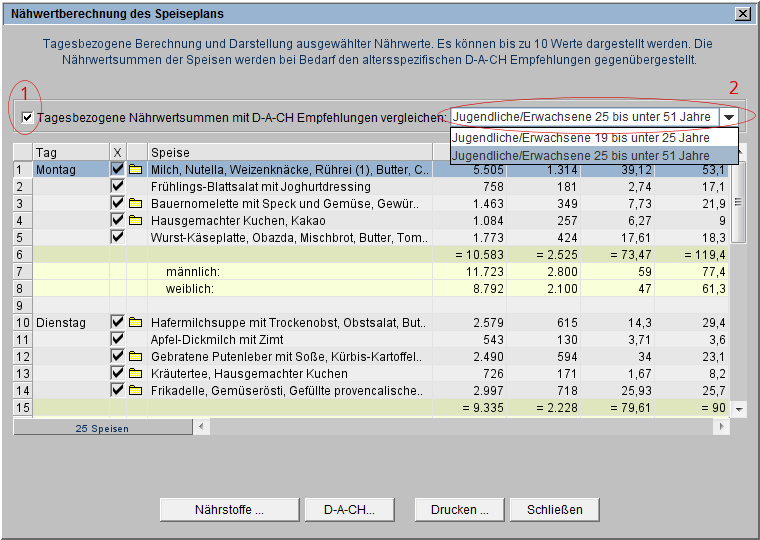The image size is (760, 540).
Task: Open the D-A-CH settings button
Action: pyautogui.click(x=349, y=509)
